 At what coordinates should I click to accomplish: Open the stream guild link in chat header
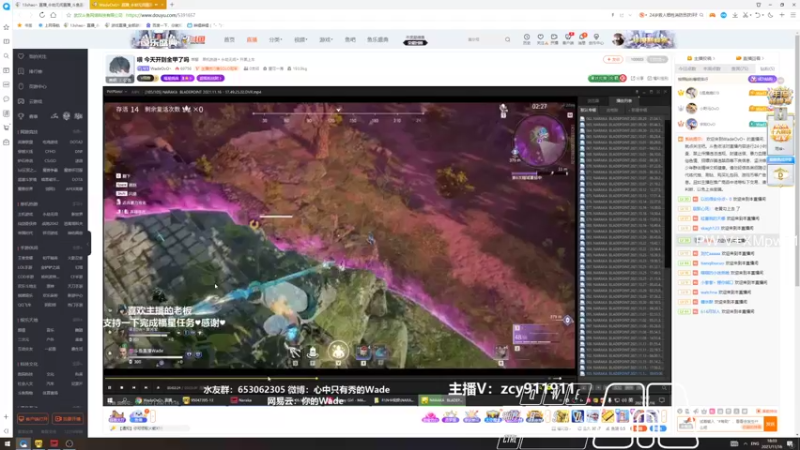pos(750,58)
